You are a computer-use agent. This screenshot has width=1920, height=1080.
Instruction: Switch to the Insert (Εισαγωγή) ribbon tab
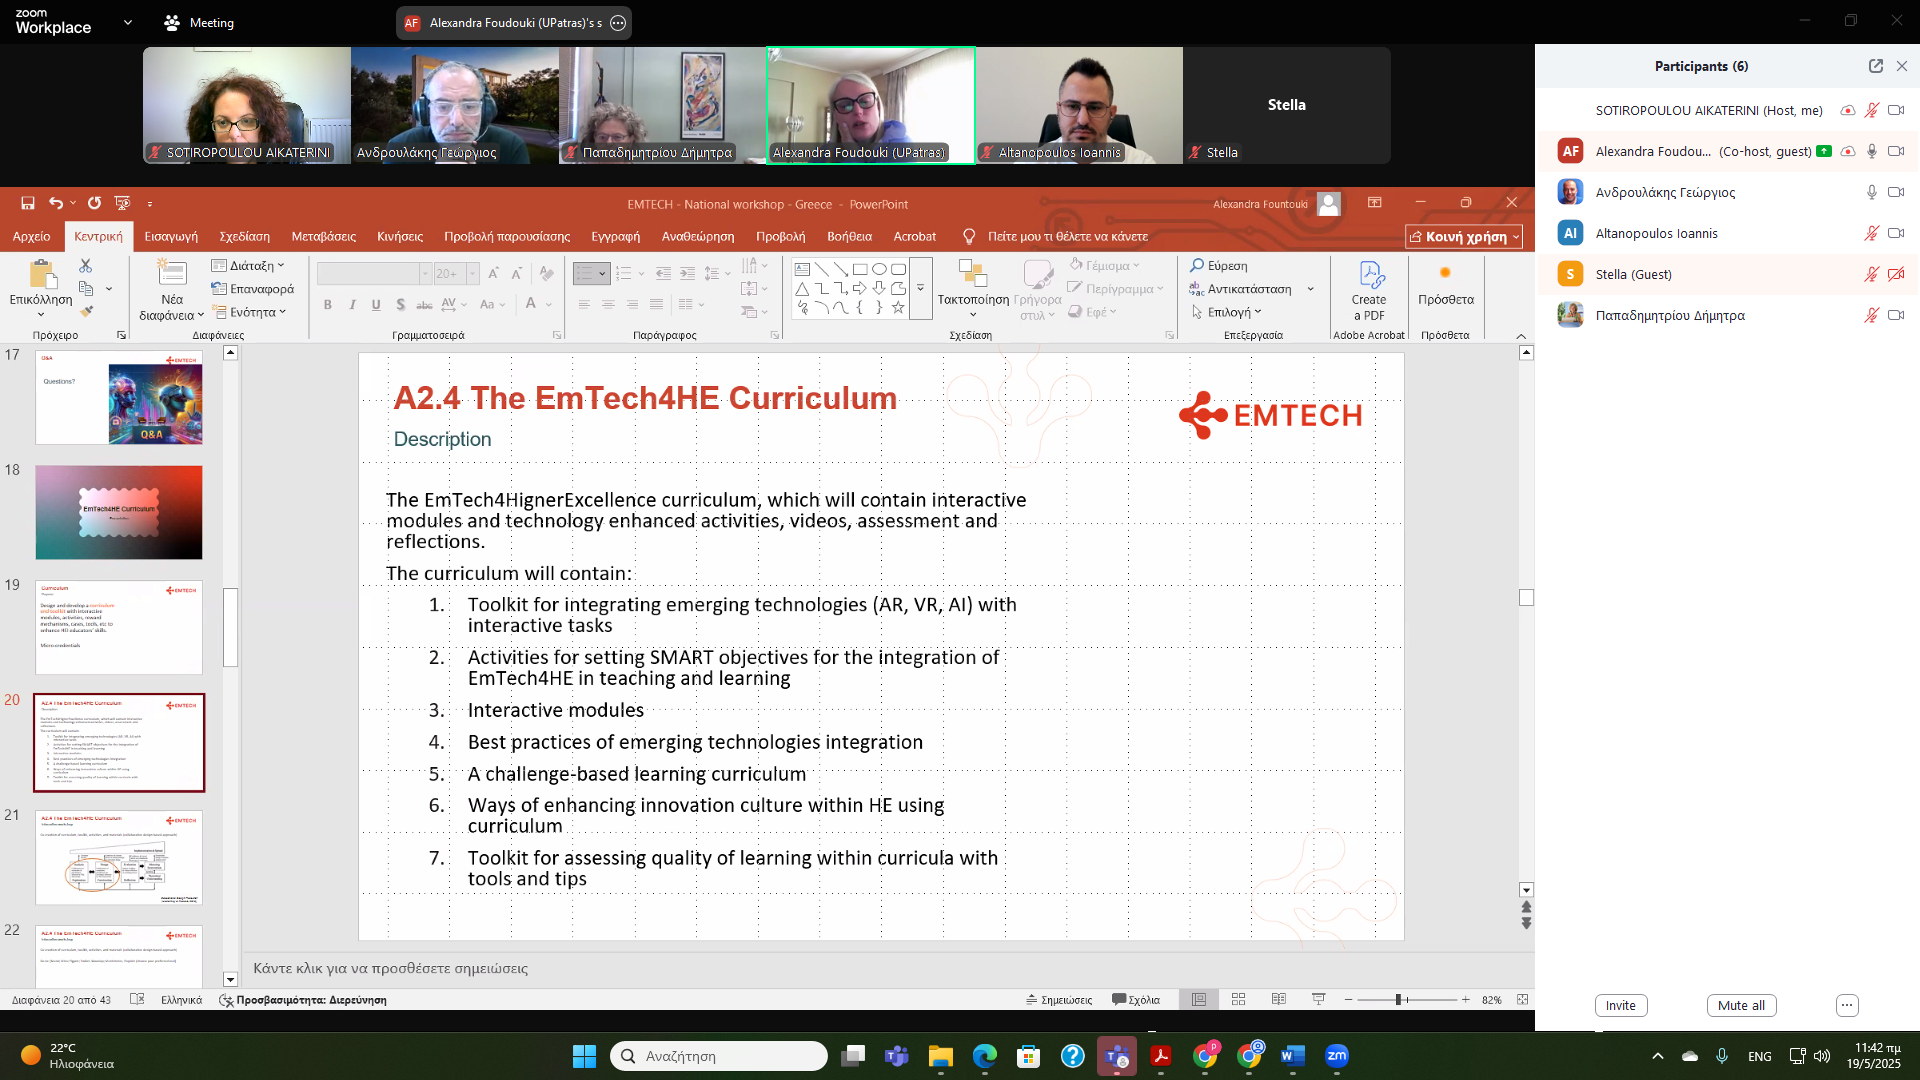coord(171,237)
